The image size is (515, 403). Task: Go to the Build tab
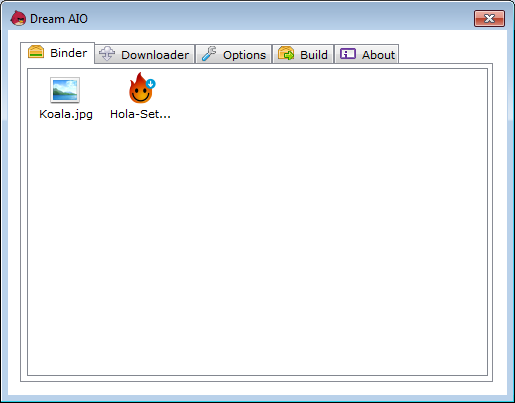click(x=303, y=54)
